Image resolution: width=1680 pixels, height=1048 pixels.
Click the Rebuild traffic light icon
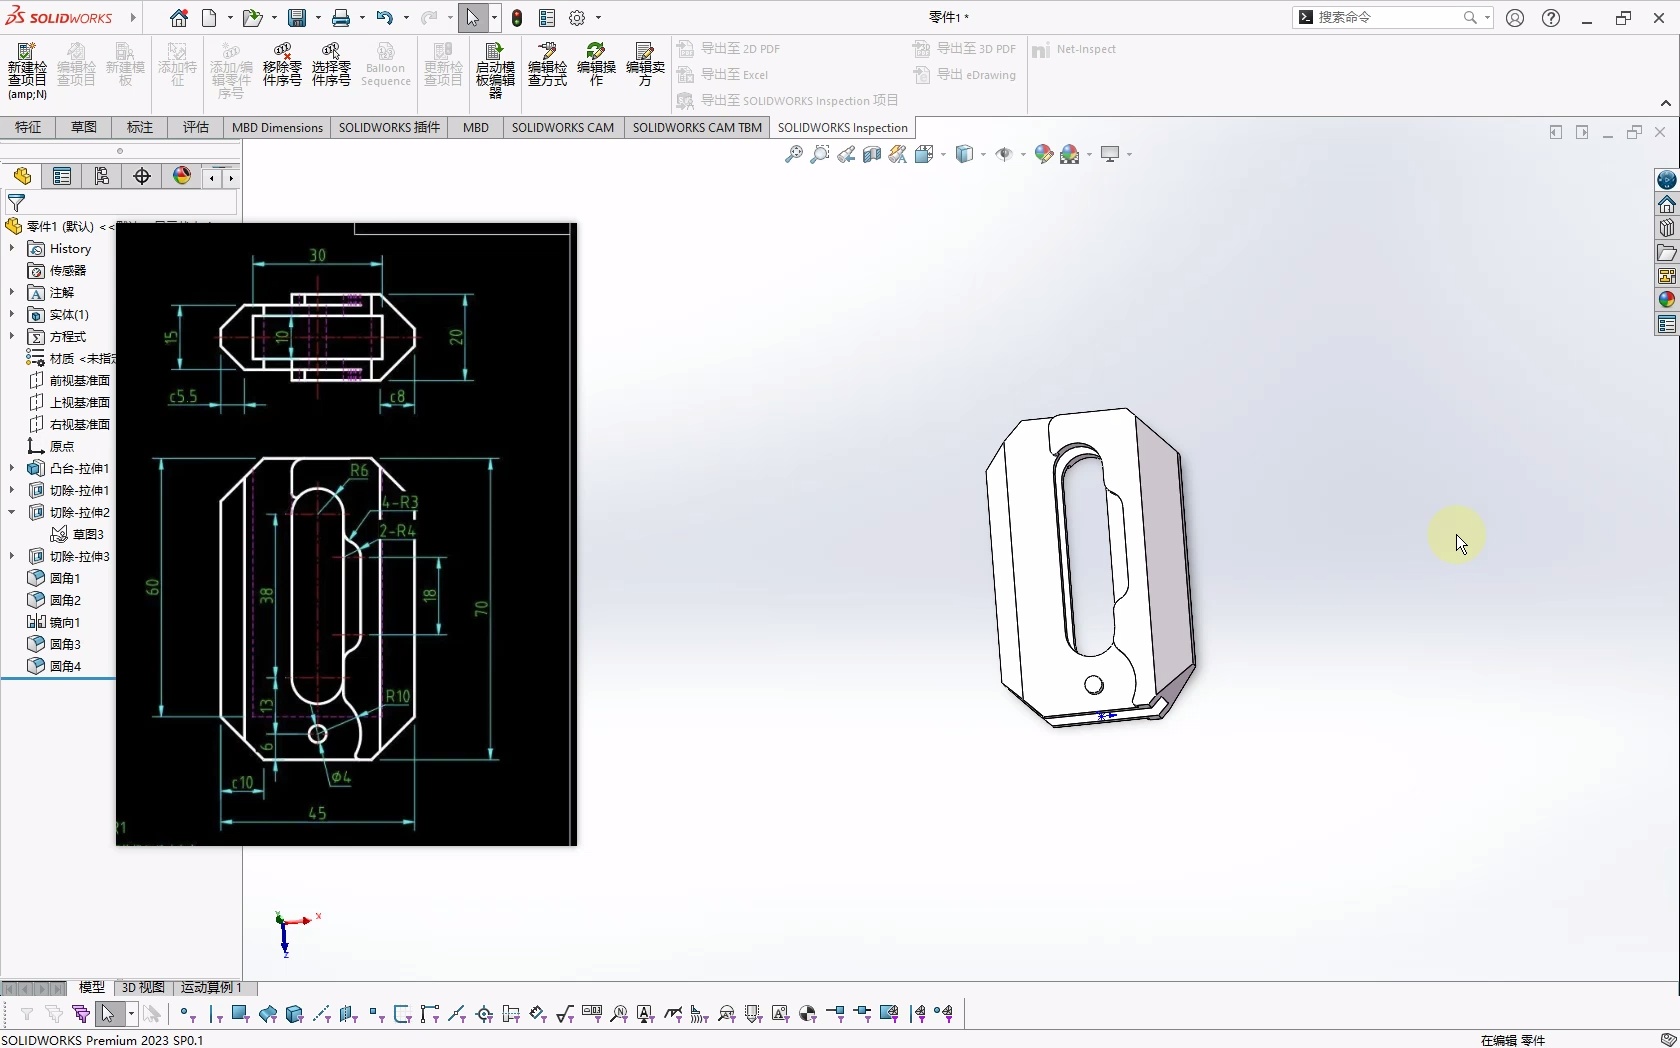517,18
